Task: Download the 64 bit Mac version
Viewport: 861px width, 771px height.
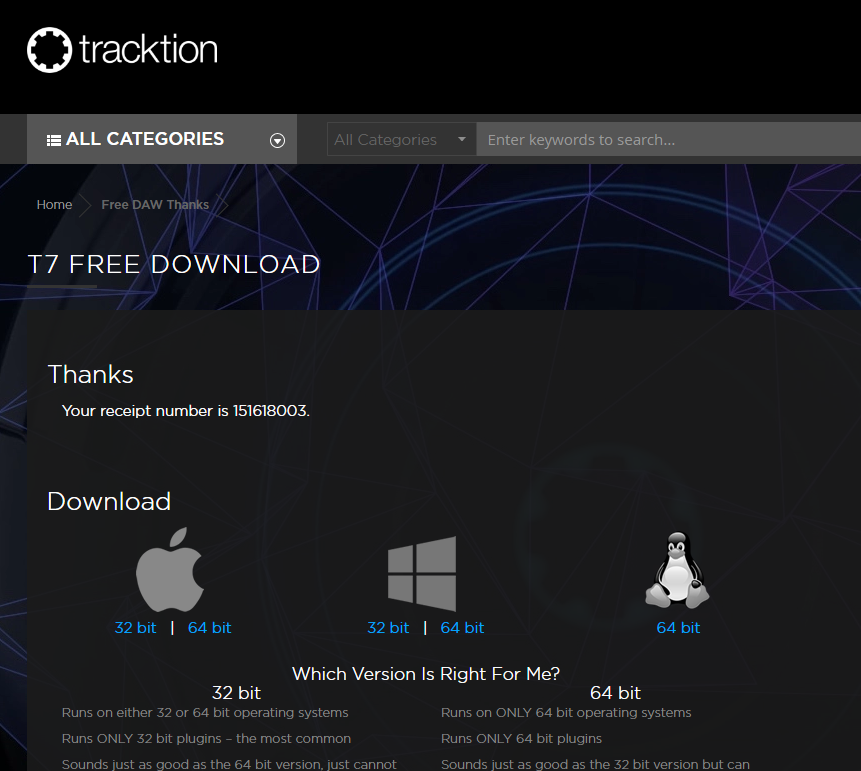Action: 210,628
